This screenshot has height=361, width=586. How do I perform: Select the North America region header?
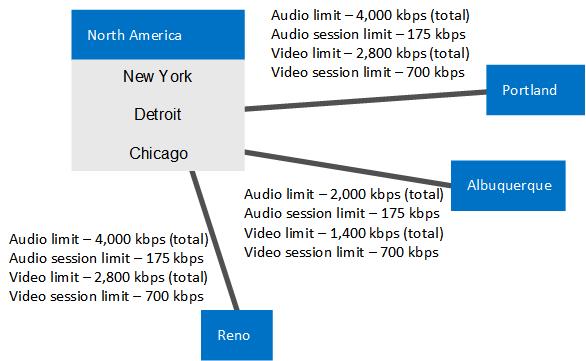158,35
